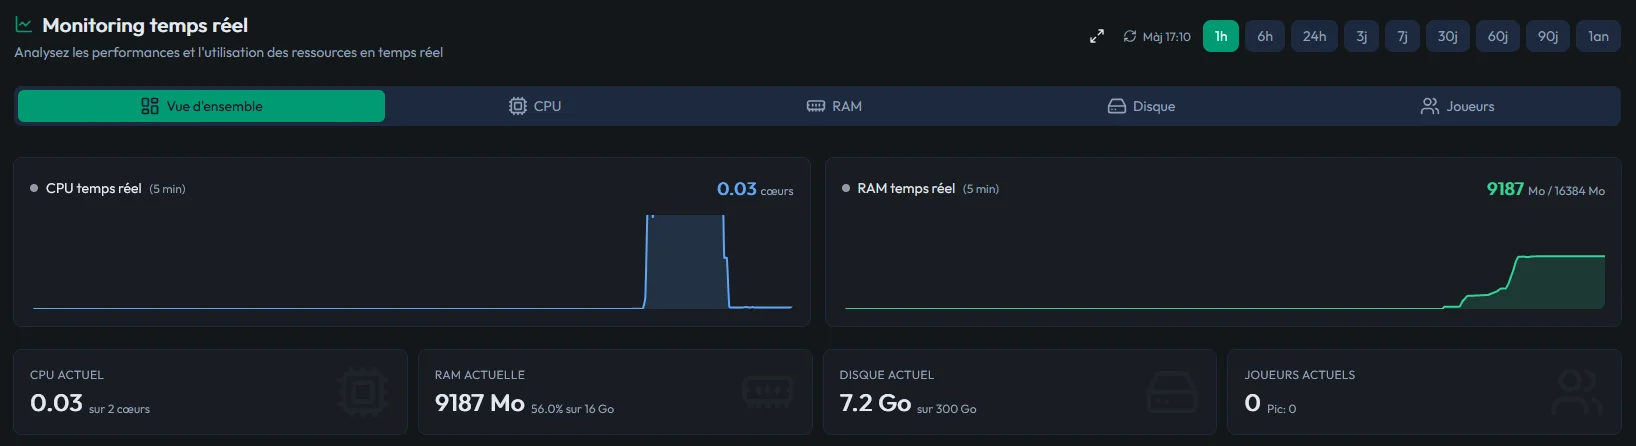
Task: Open the Vue d'ensemble tab
Action: pos(201,106)
